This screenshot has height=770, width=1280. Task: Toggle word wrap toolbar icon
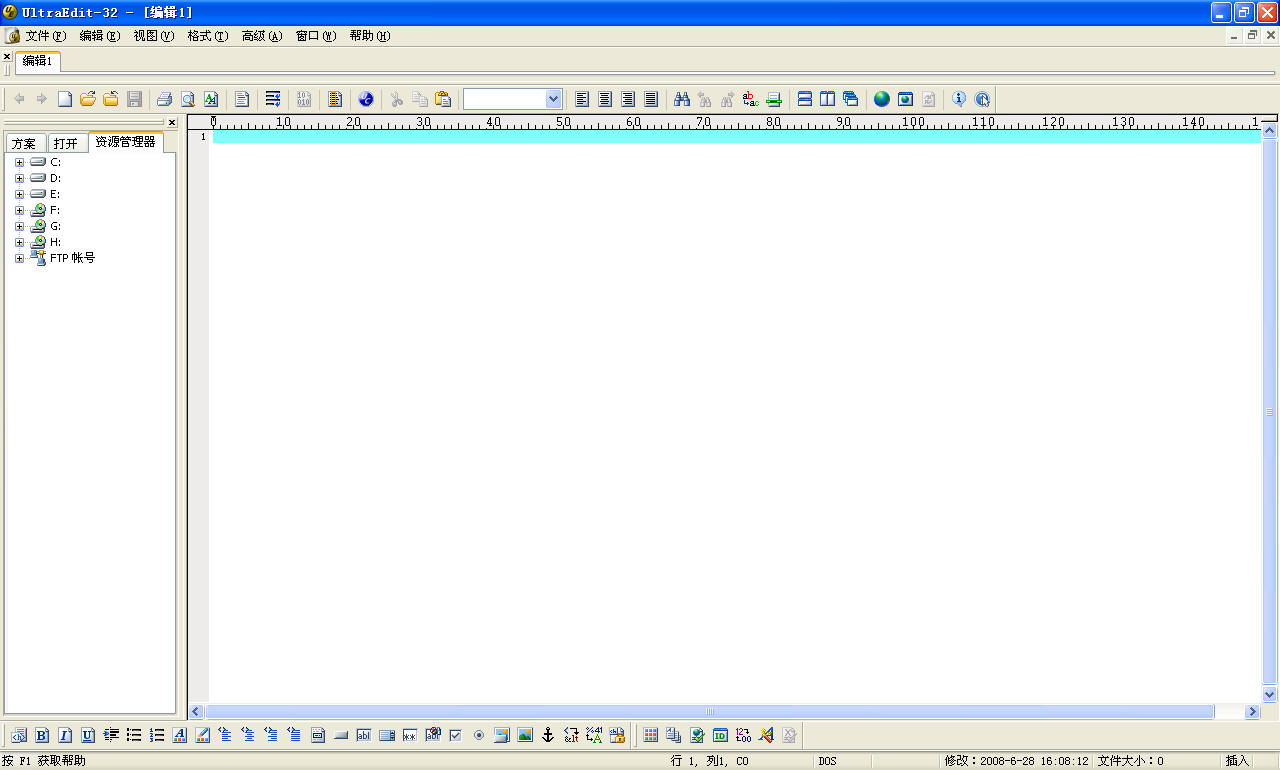pyautogui.click(x=273, y=99)
